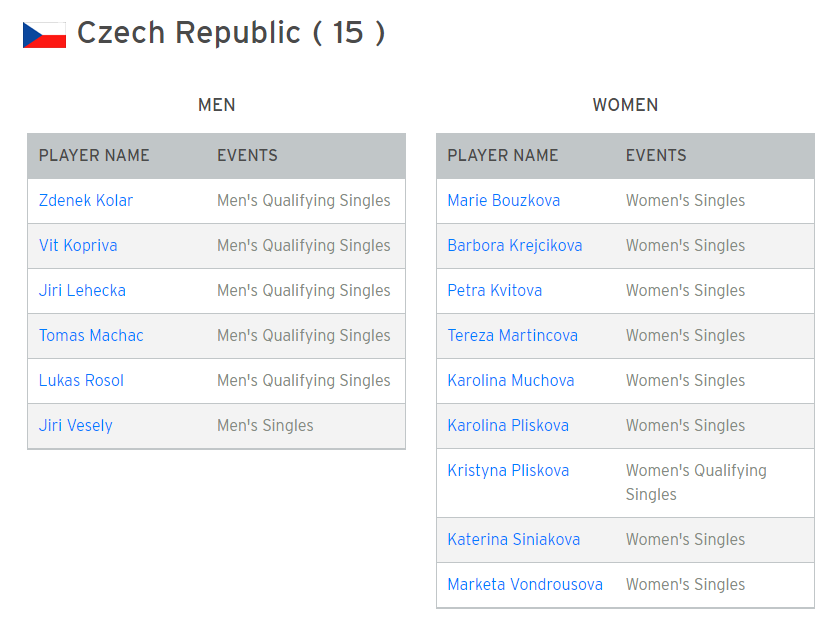Select Jiri Lehecka's name link
The image size is (827, 619).
(82, 291)
